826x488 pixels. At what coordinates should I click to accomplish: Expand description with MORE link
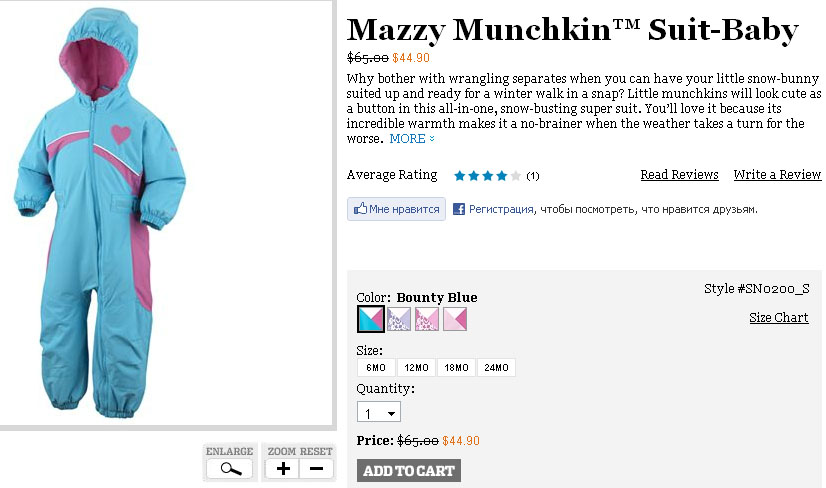(x=412, y=139)
